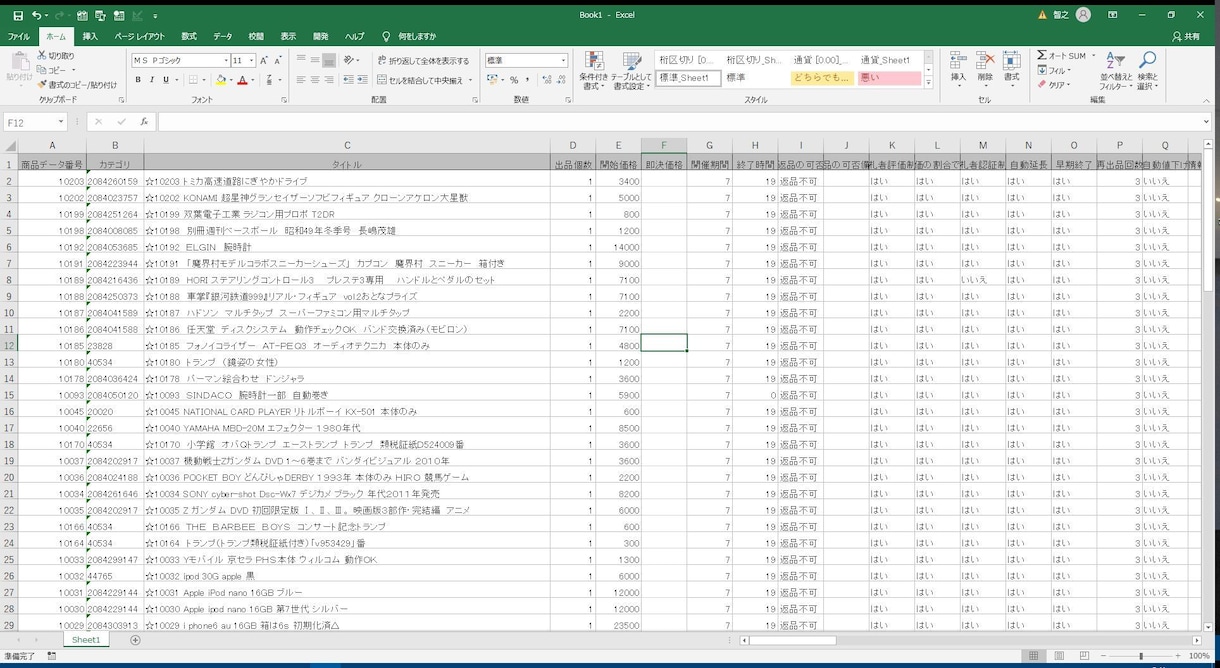Screen dimensions: 1220x668
Task: Apply the red font color A
Action: pyautogui.click(x=242, y=80)
